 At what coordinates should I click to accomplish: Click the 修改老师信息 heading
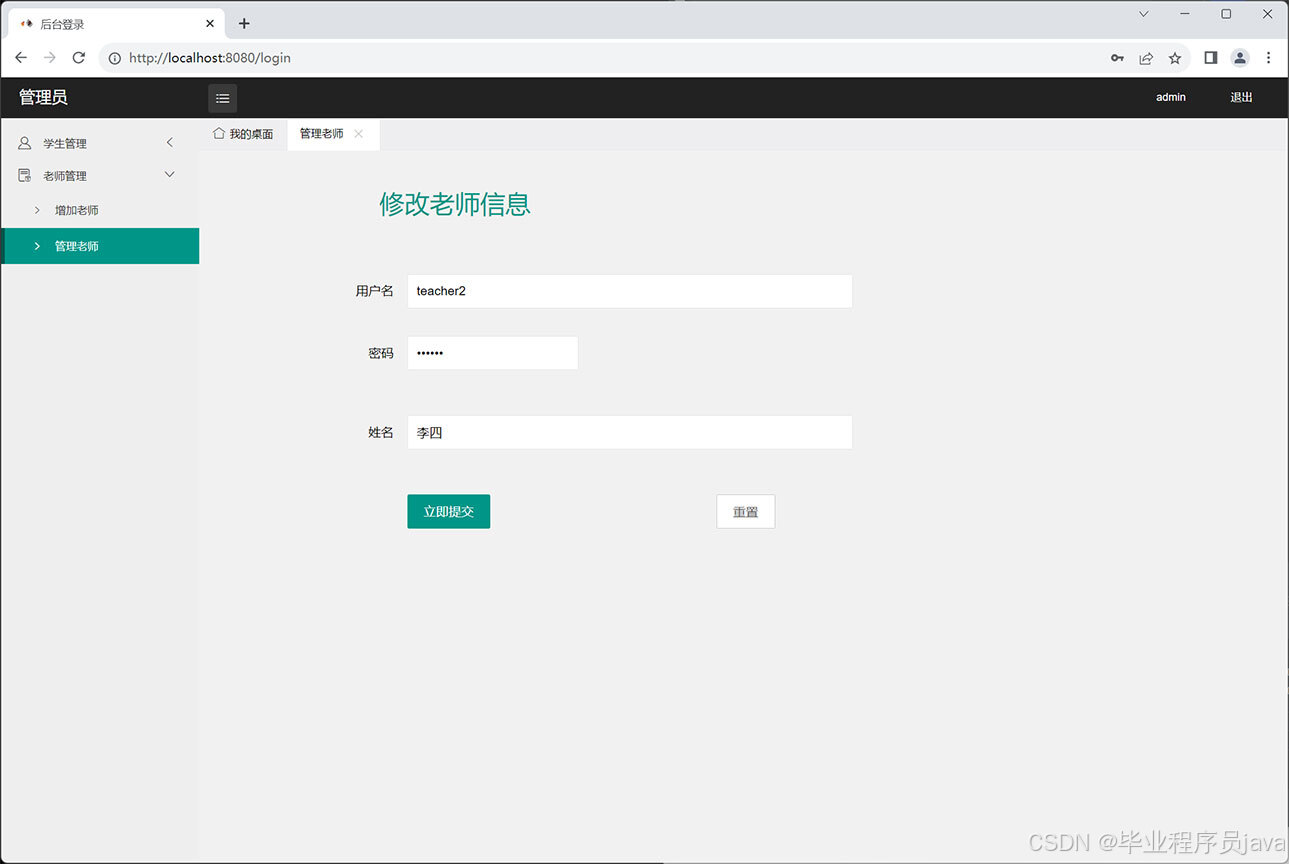[455, 204]
